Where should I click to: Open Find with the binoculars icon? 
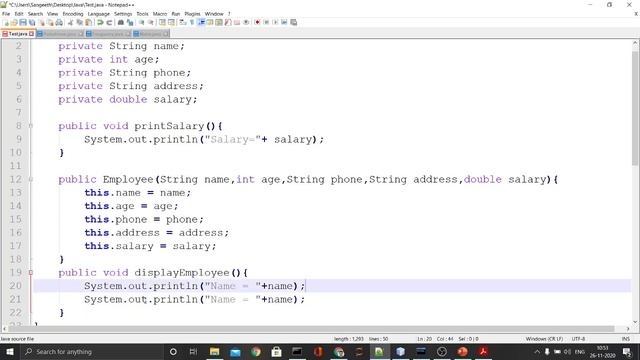point(121,22)
